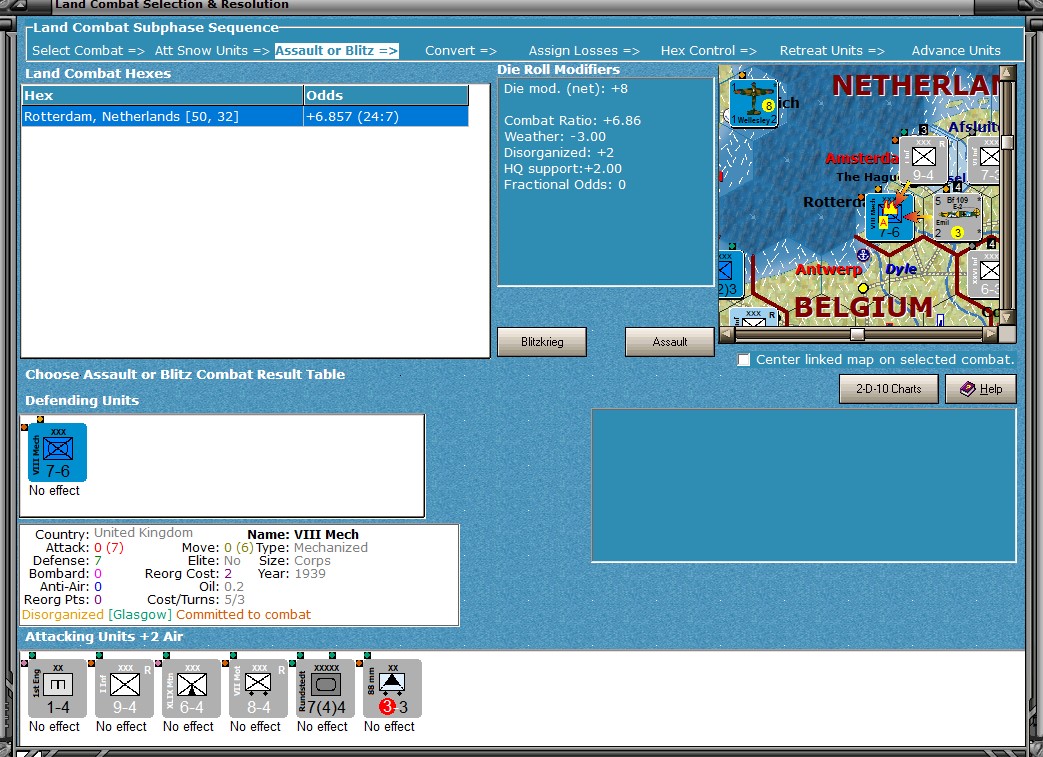This screenshot has height=757, width=1043.
Task: Select the Assault or Blitz subphase
Action: point(337,51)
